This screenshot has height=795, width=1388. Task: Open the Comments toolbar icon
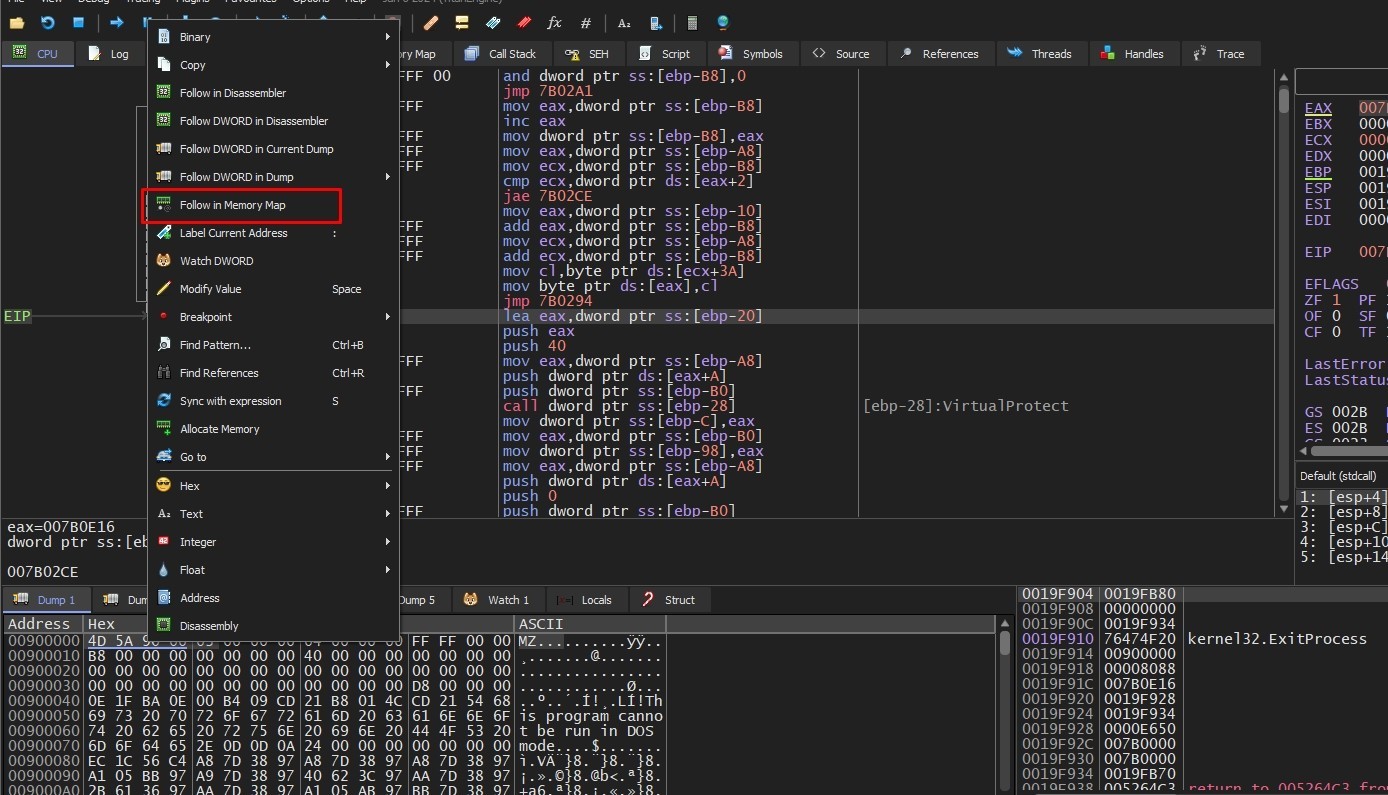click(461, 22)
